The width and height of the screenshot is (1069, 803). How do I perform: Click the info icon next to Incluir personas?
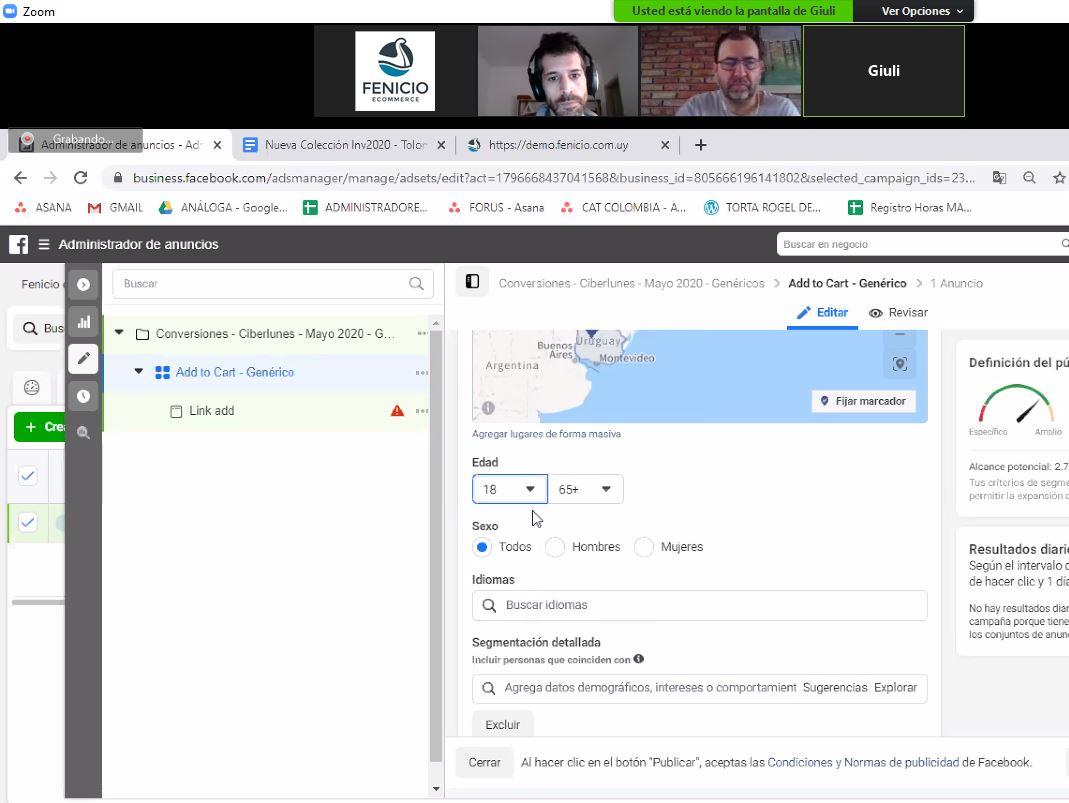click(x=638, y=659)
